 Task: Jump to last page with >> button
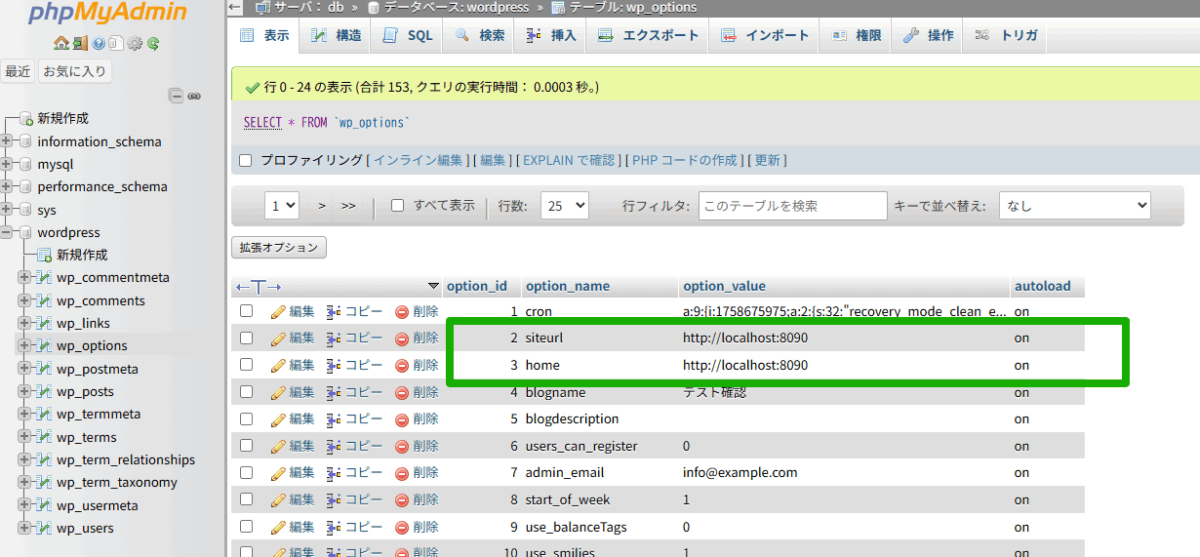(x=348, y=206)
